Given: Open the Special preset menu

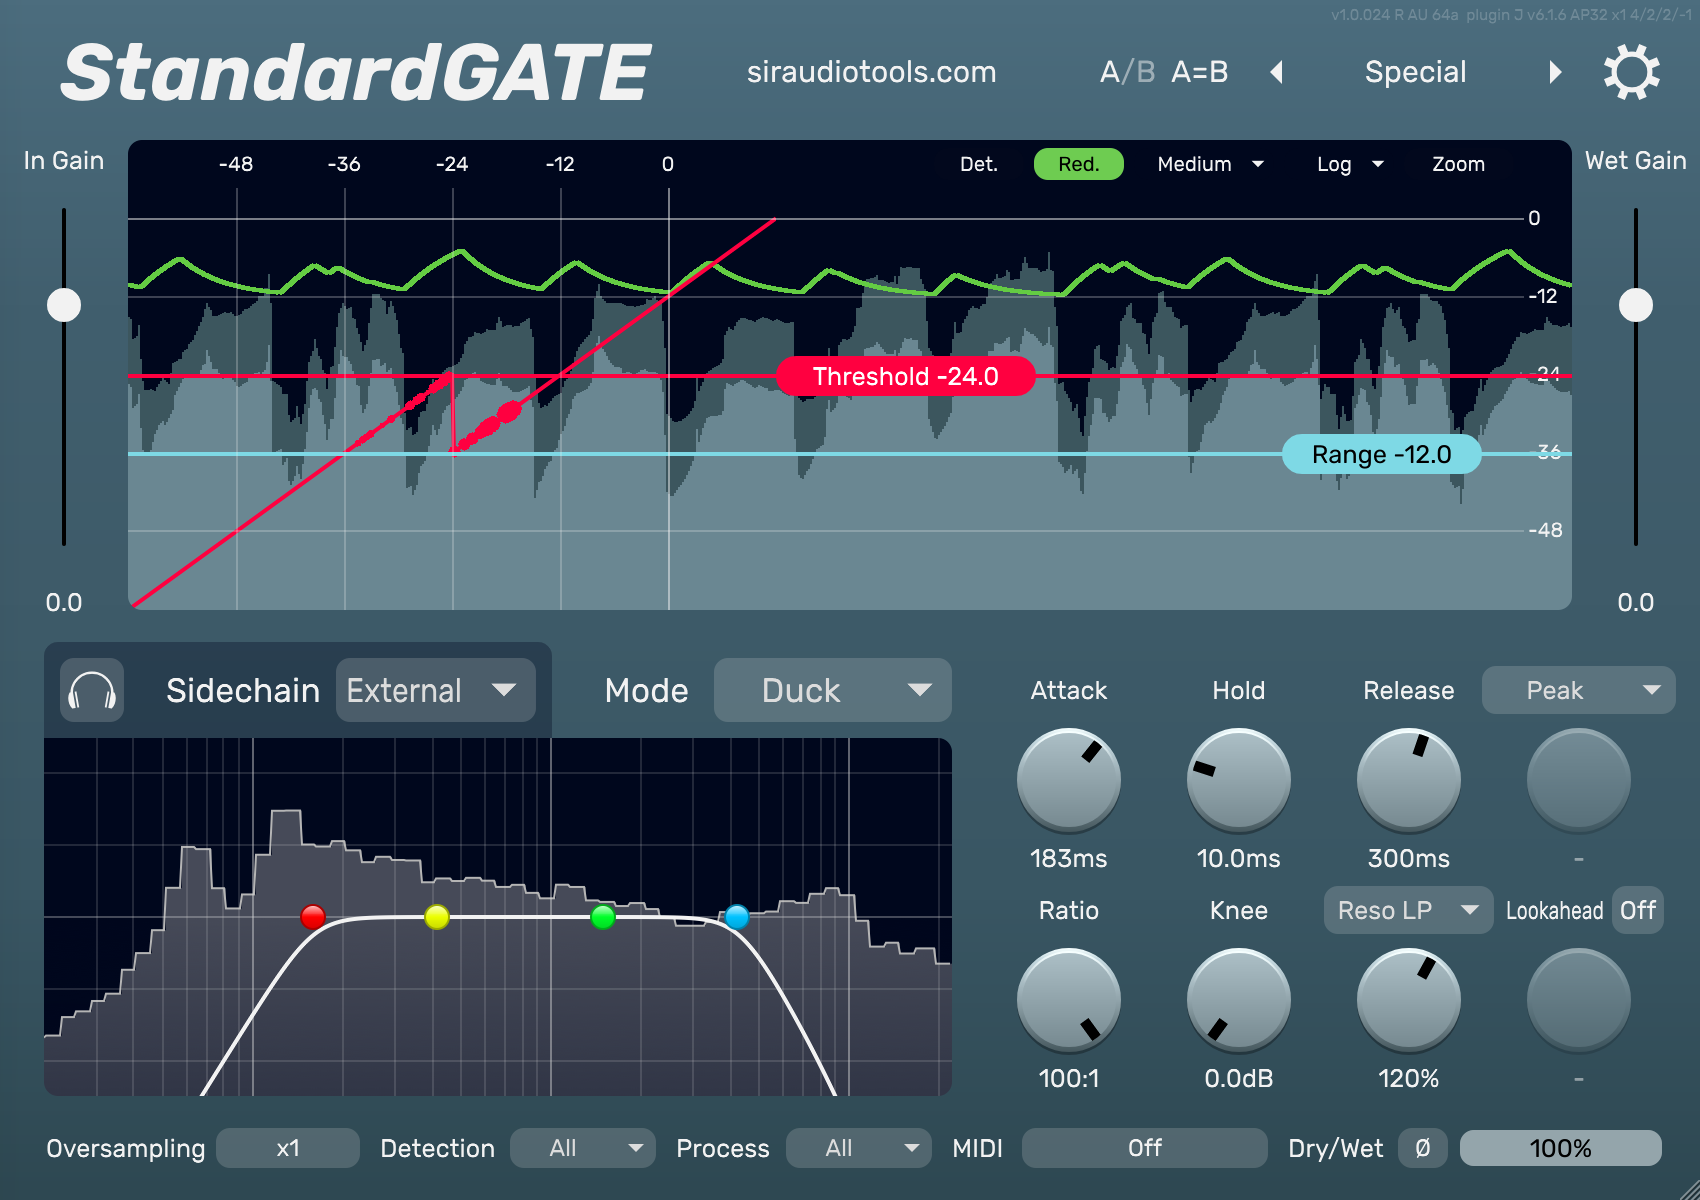Looking at the screenshot, I should [1415, 72].
